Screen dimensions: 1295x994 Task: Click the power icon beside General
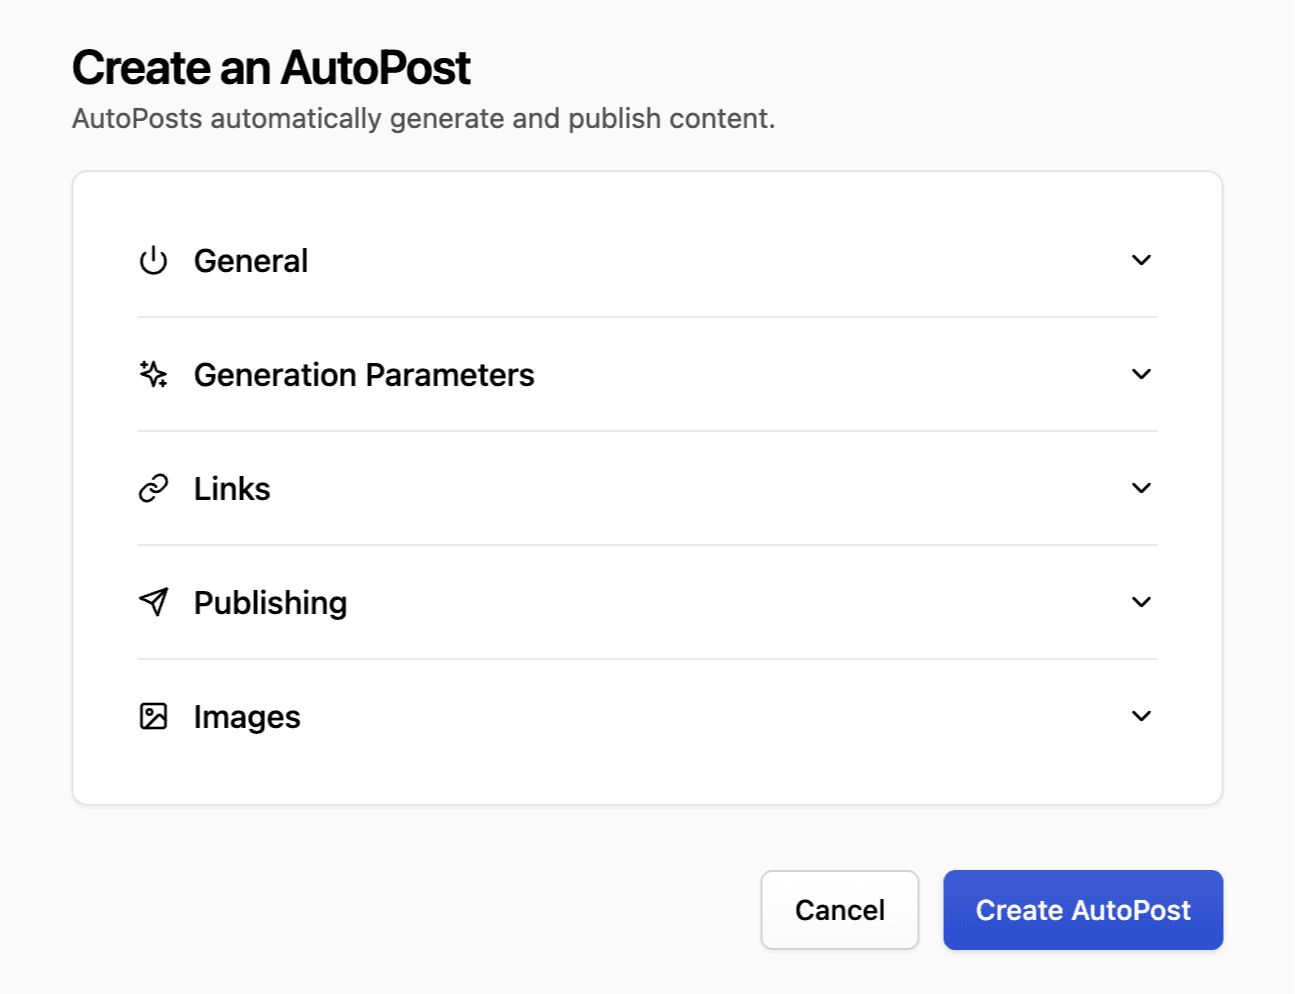[152, 260]
